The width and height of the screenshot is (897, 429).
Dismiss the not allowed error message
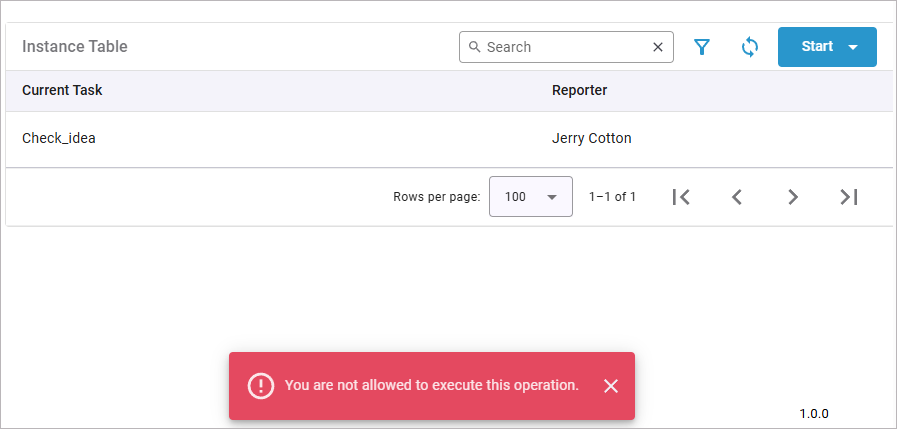(611, 386)
